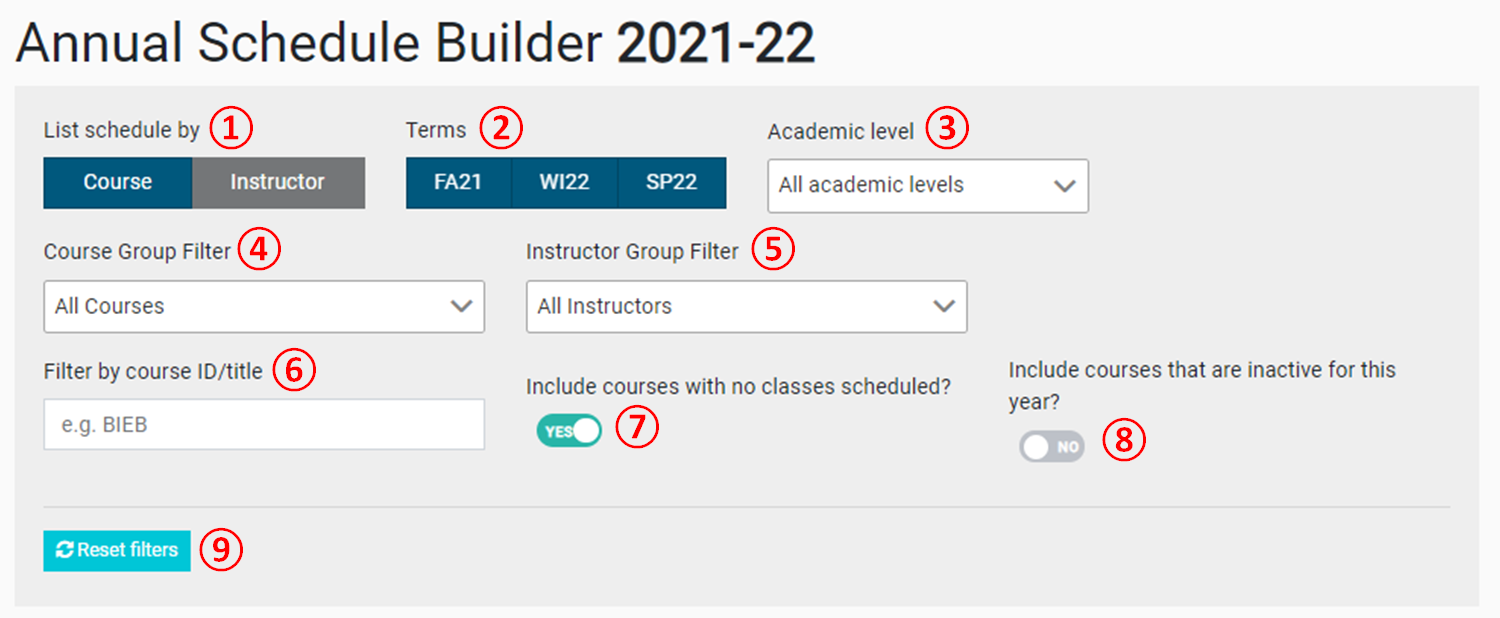Click the course ID/title filter field
This screenshot has width=1500, height=618.
tap(263, 424)
